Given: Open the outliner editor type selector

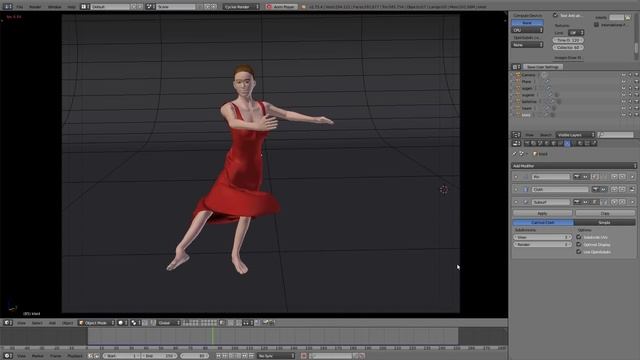Looking at the screenshot, I should point(516,135).
